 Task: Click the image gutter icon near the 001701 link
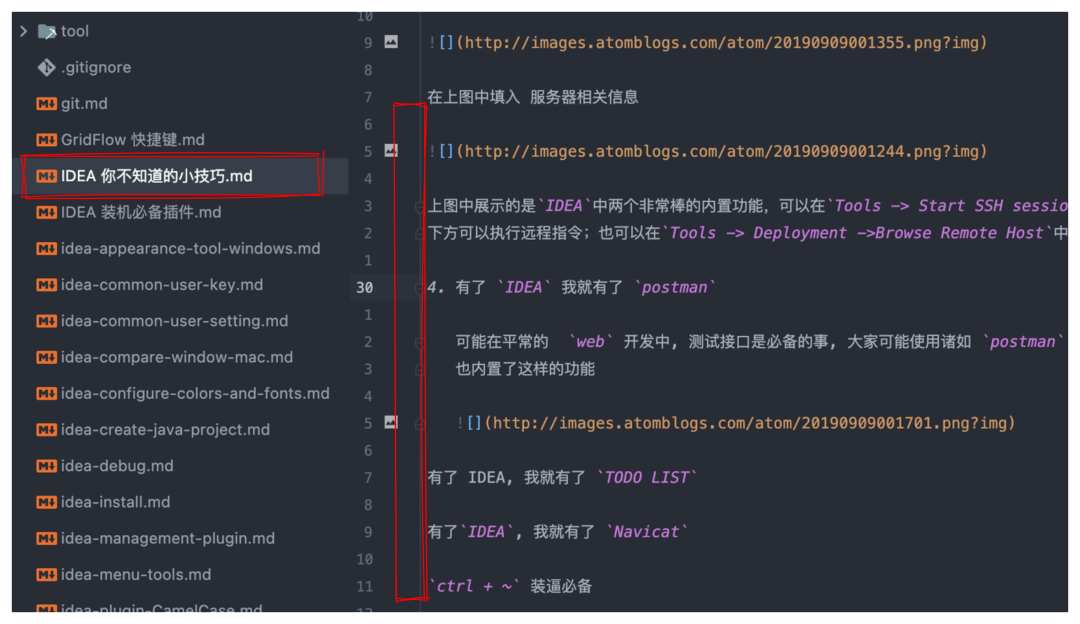pos(390,422)
